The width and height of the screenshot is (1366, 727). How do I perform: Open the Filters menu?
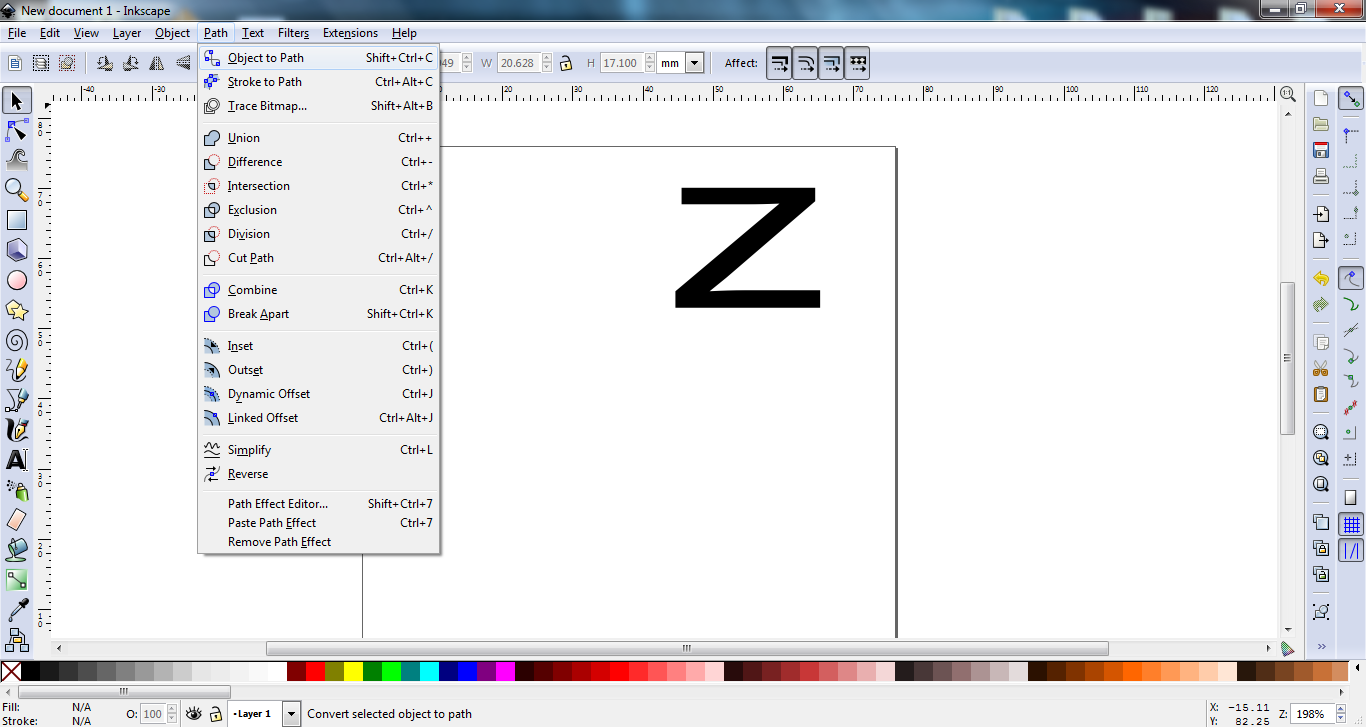(293, 33)
